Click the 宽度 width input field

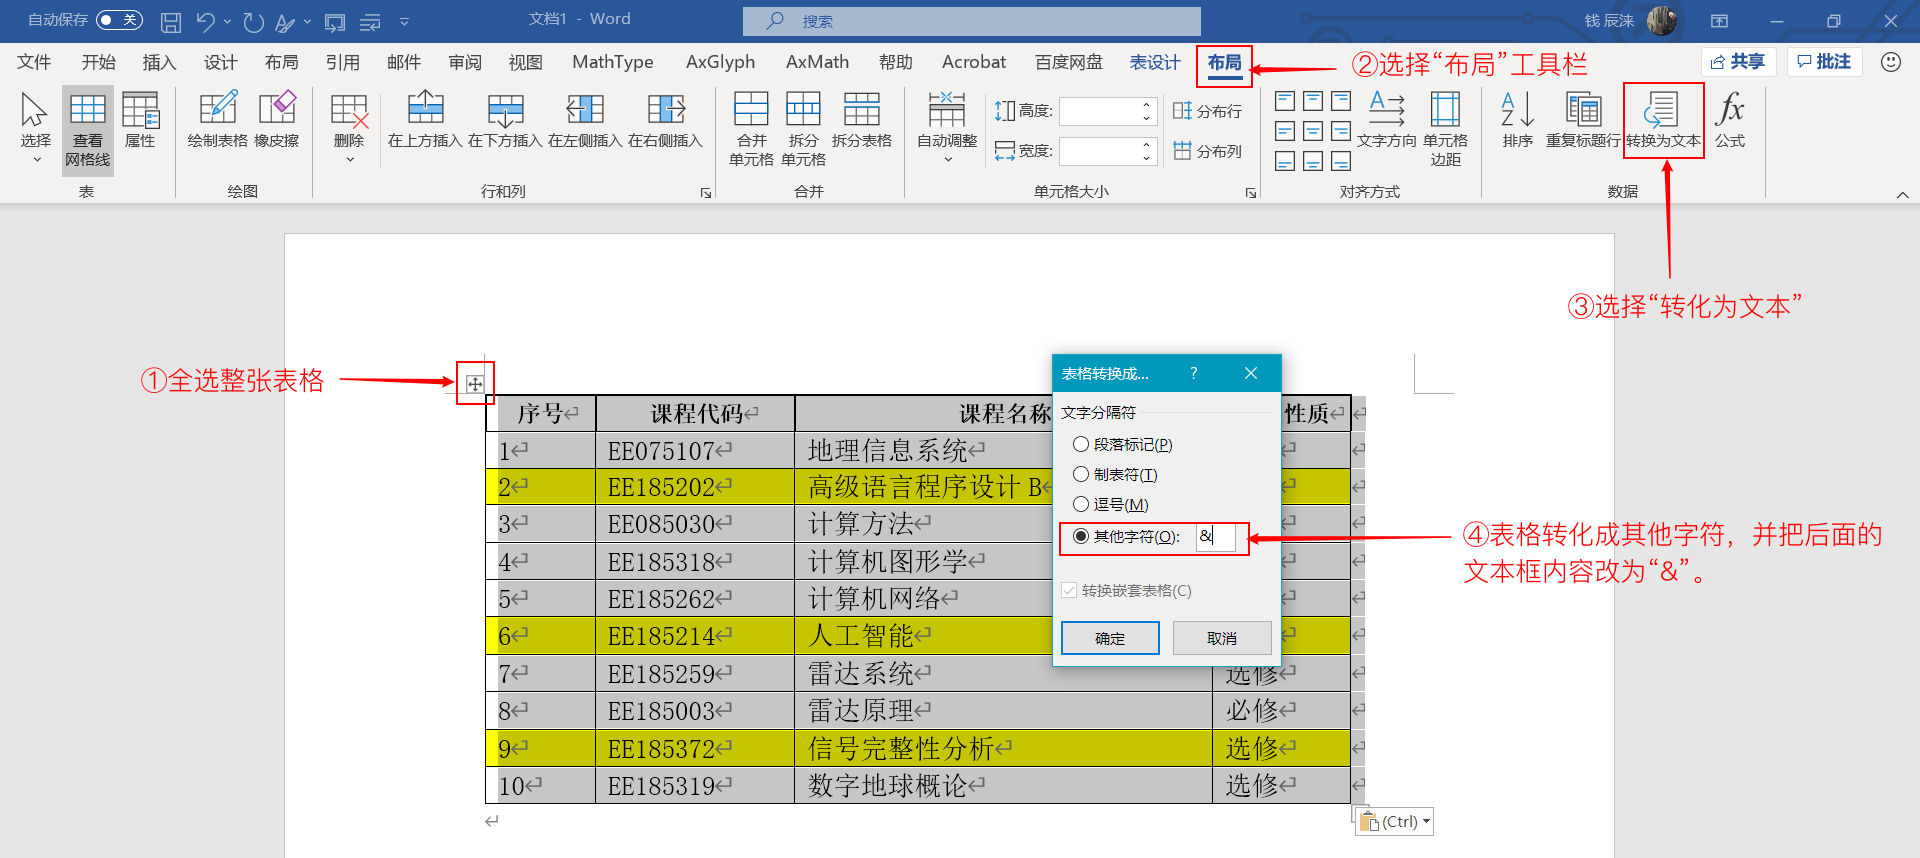1098,151
